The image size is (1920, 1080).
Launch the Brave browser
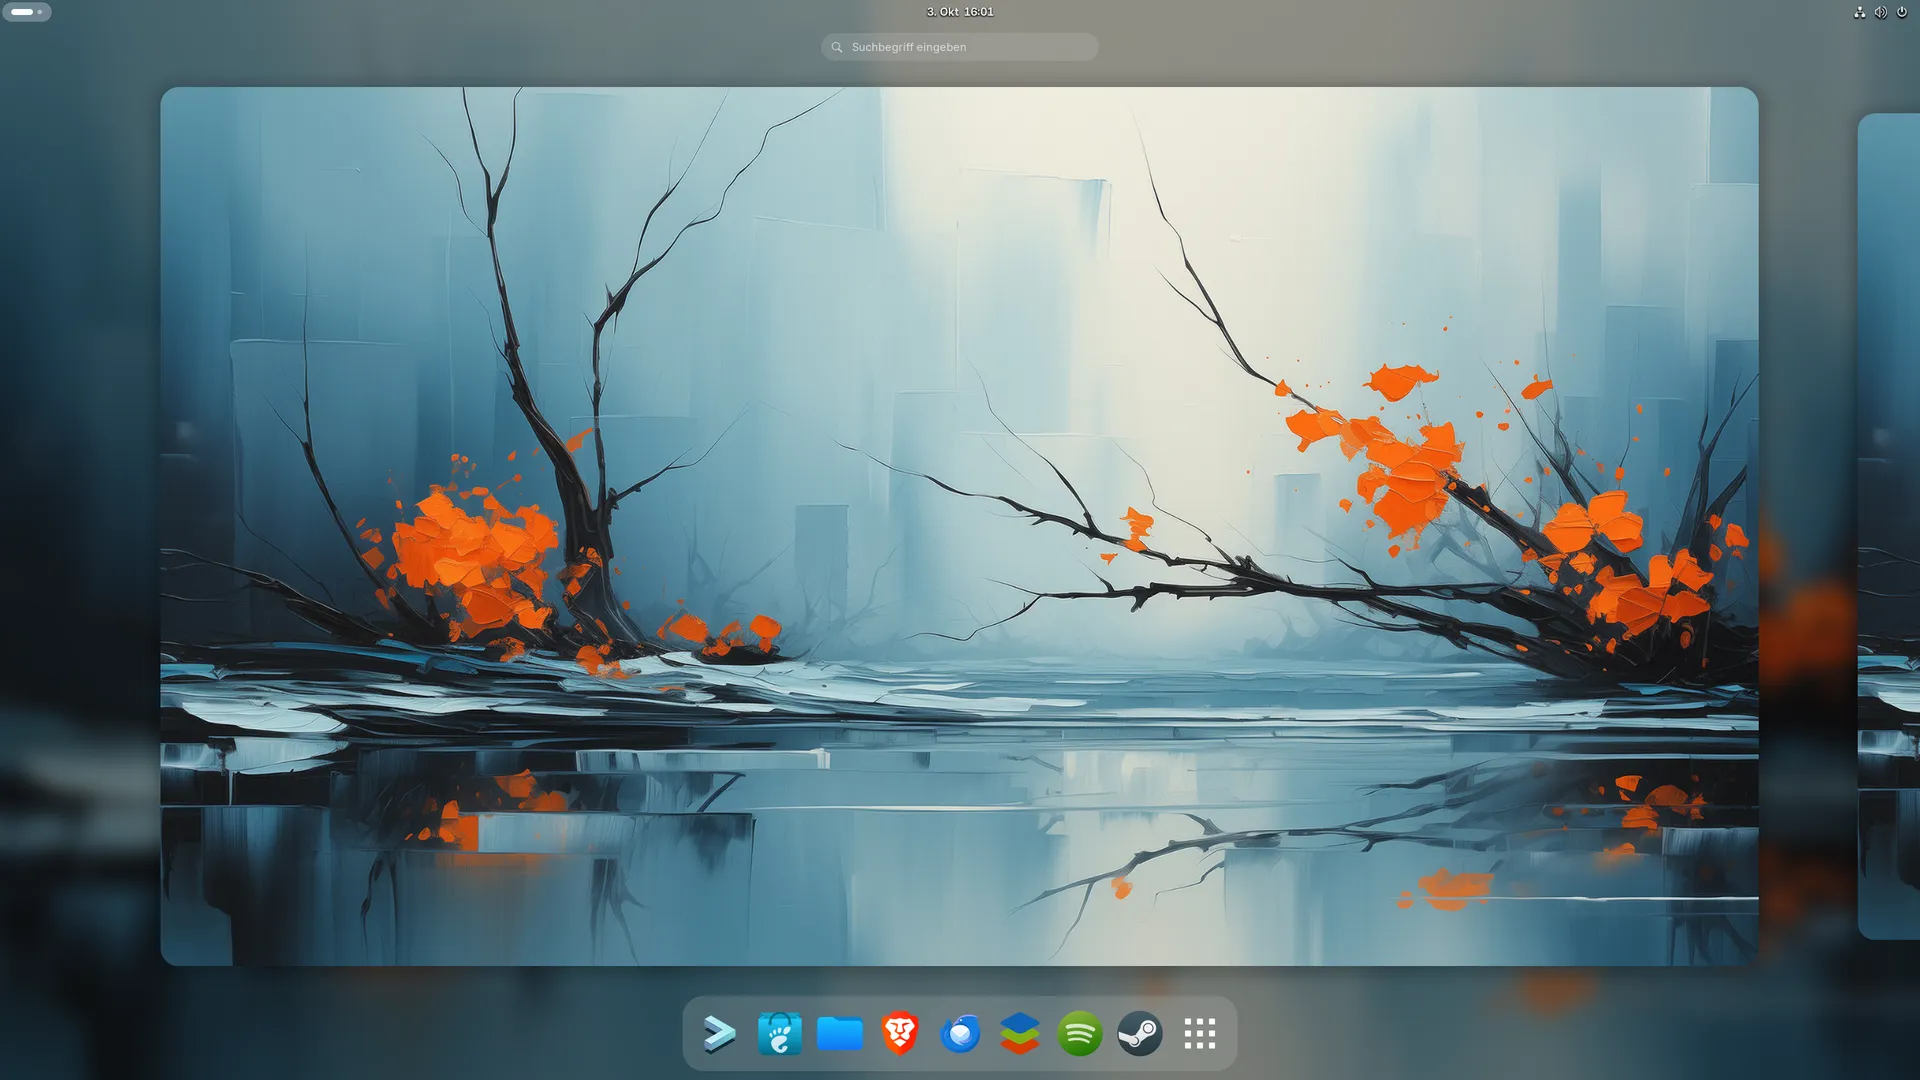click(x=900, y=1034)
